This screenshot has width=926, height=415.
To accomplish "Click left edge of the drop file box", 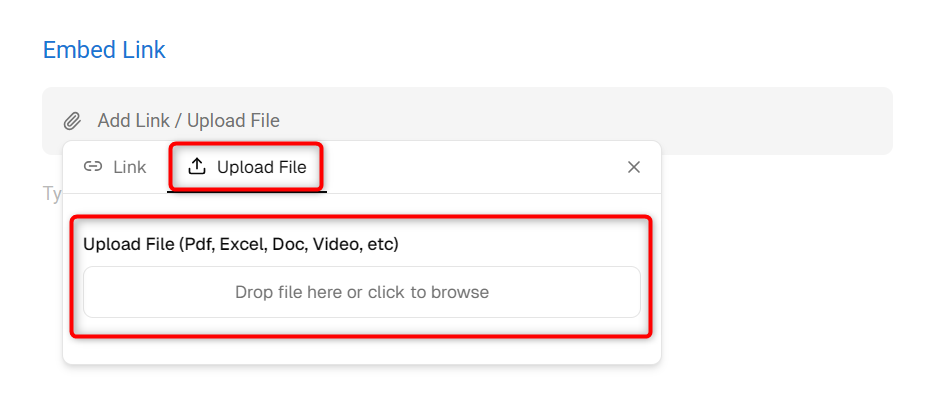I will click(x=89, y=292).
